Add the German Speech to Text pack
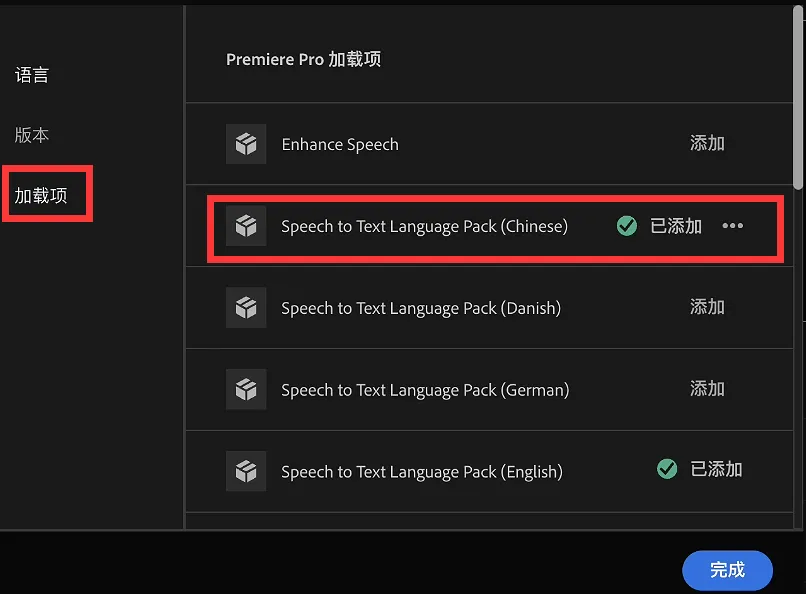The height and width of the screenshot is (594, 806). click(707, 389)
